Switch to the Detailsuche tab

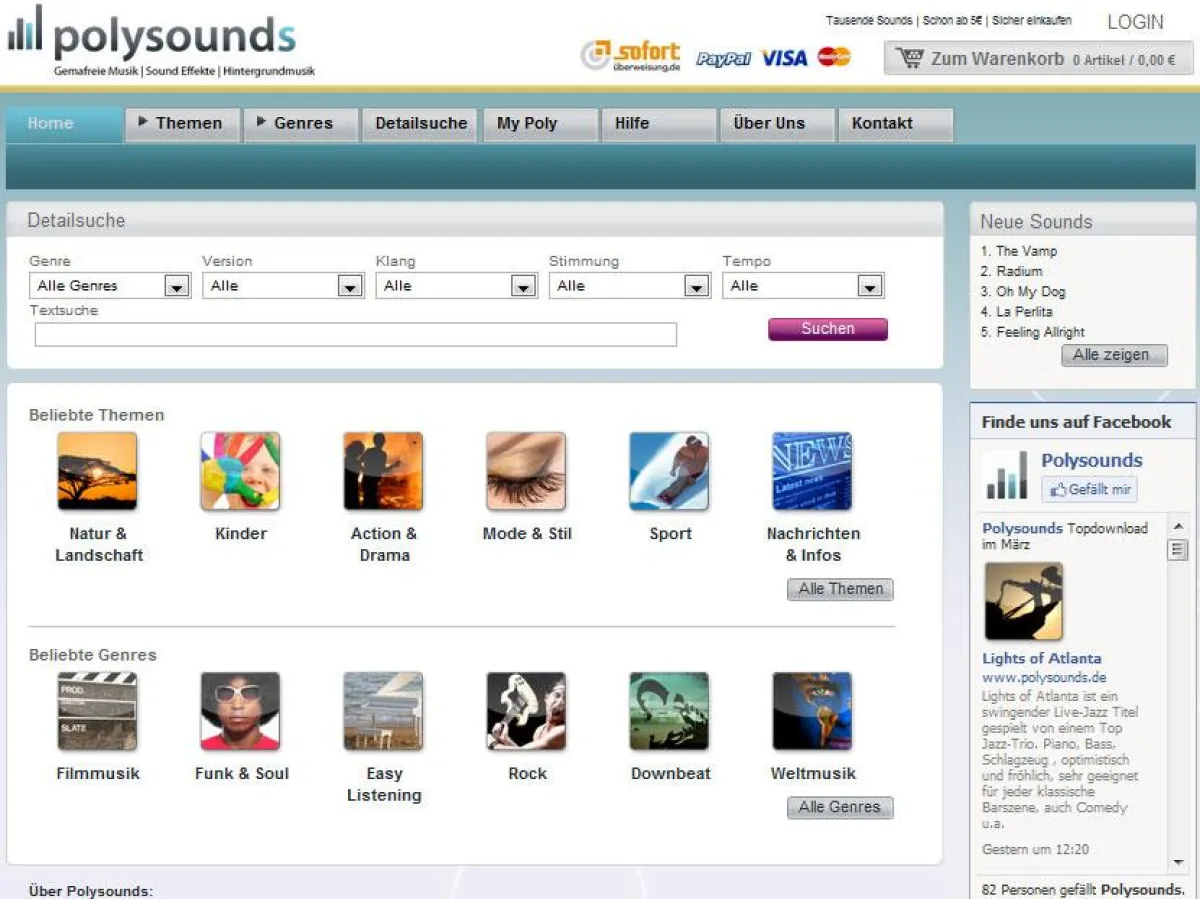(x=419, y=124)
